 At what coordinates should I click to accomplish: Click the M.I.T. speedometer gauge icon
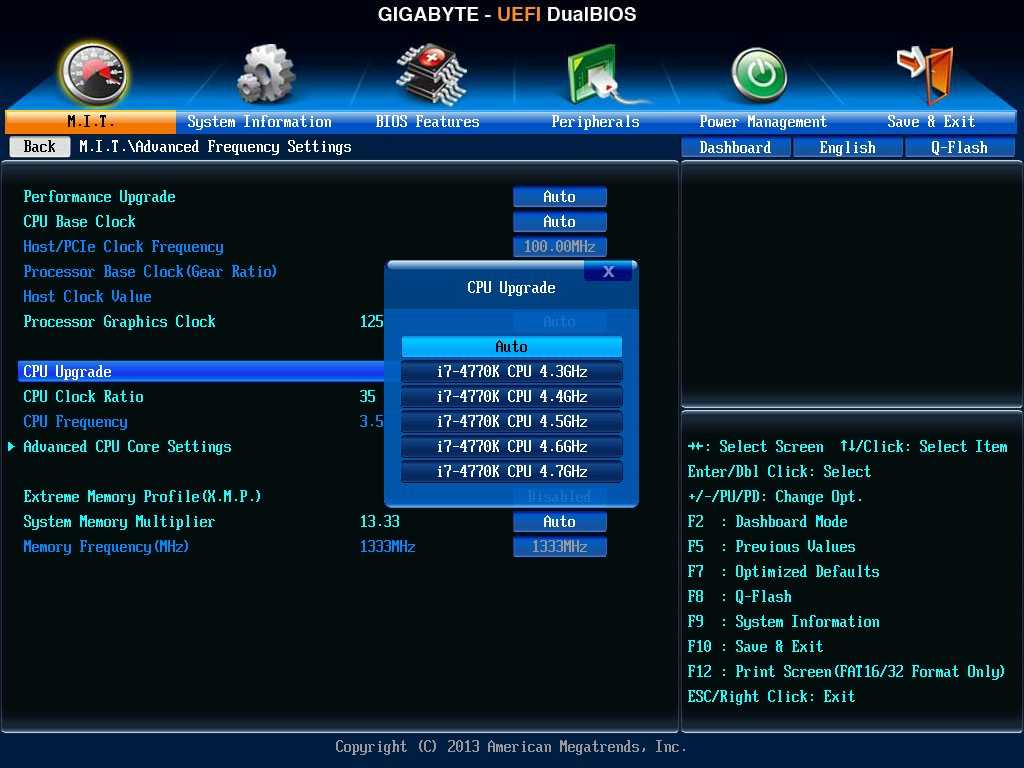pos(94,73)
